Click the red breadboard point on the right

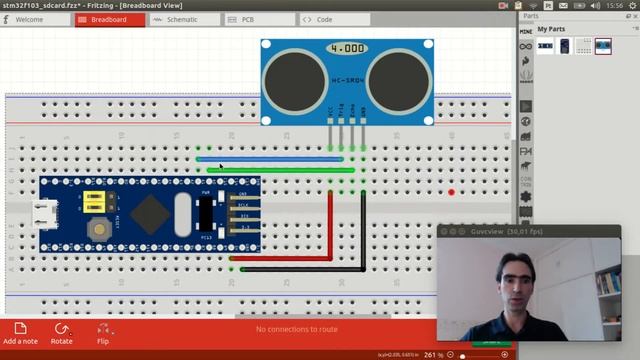coord(451,192)
